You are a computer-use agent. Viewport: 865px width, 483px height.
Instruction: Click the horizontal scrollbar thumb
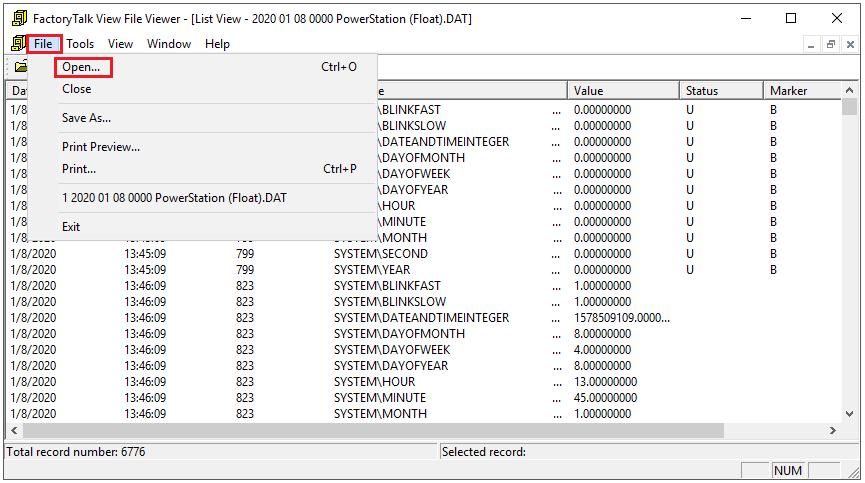tap(373, 430)
